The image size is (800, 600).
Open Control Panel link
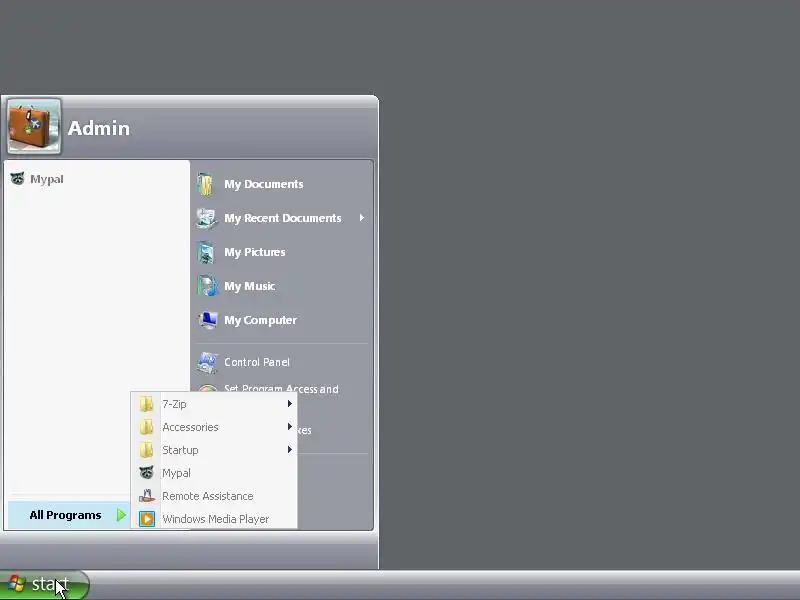tap(257, 362)
